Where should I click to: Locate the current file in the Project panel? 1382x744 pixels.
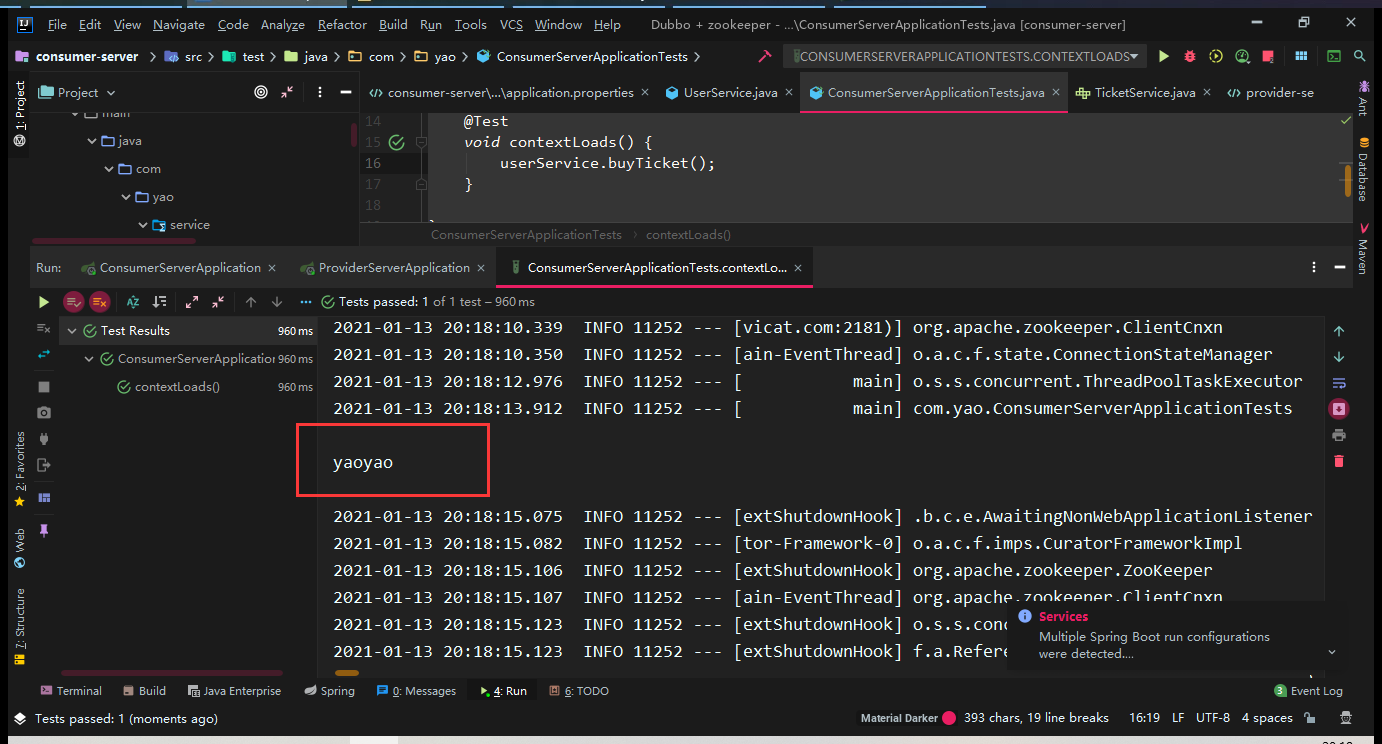pyautogui.click(x=261, y=92)
